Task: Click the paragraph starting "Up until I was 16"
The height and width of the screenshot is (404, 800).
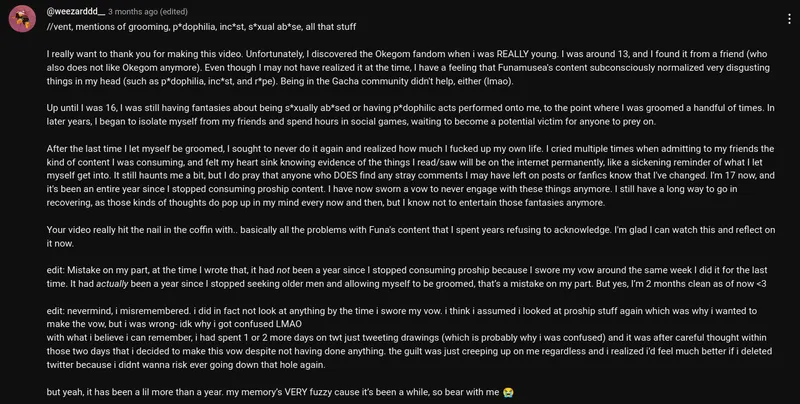Action: pos(400,120)
